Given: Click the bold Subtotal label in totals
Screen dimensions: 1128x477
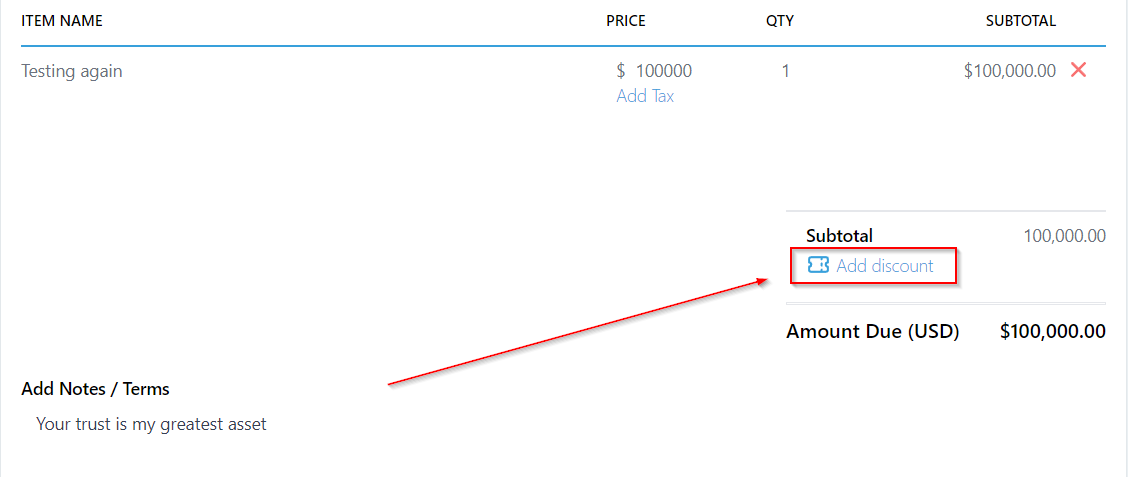Looking at the screenshot, I should click(839, 236).
